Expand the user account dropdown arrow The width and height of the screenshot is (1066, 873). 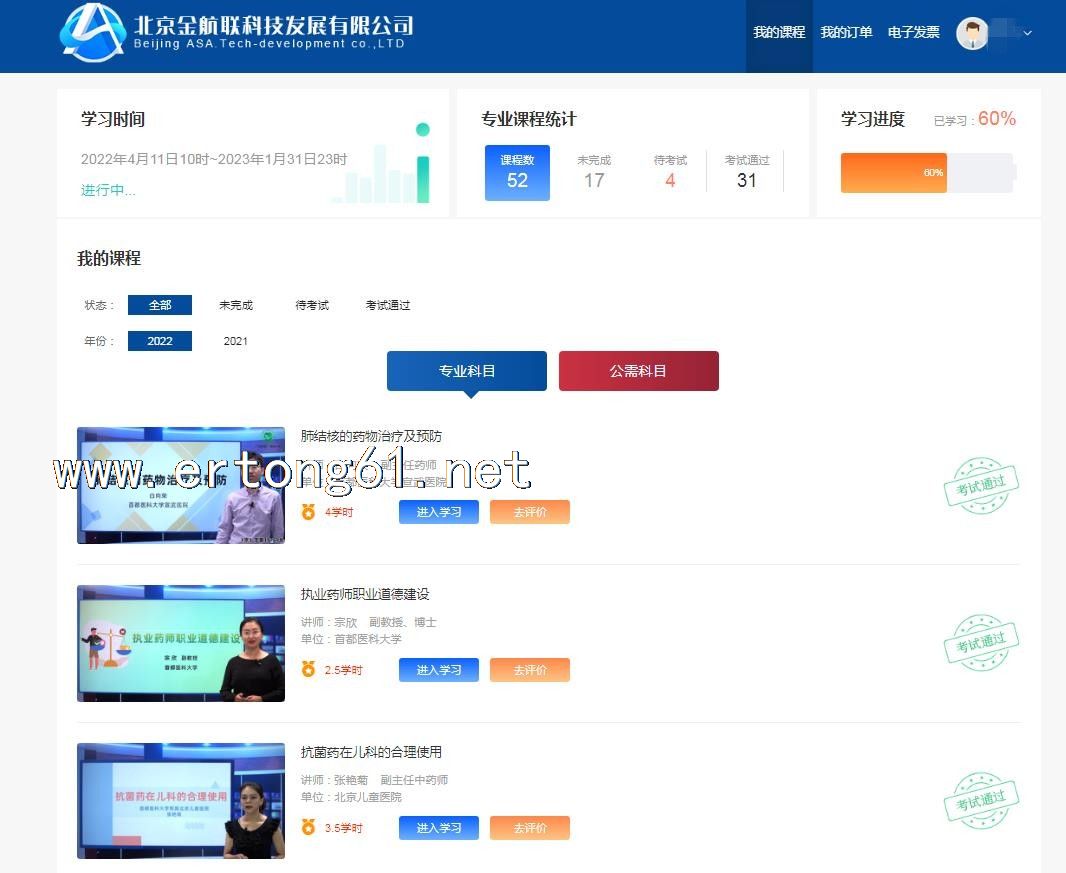coord(1027,33)
